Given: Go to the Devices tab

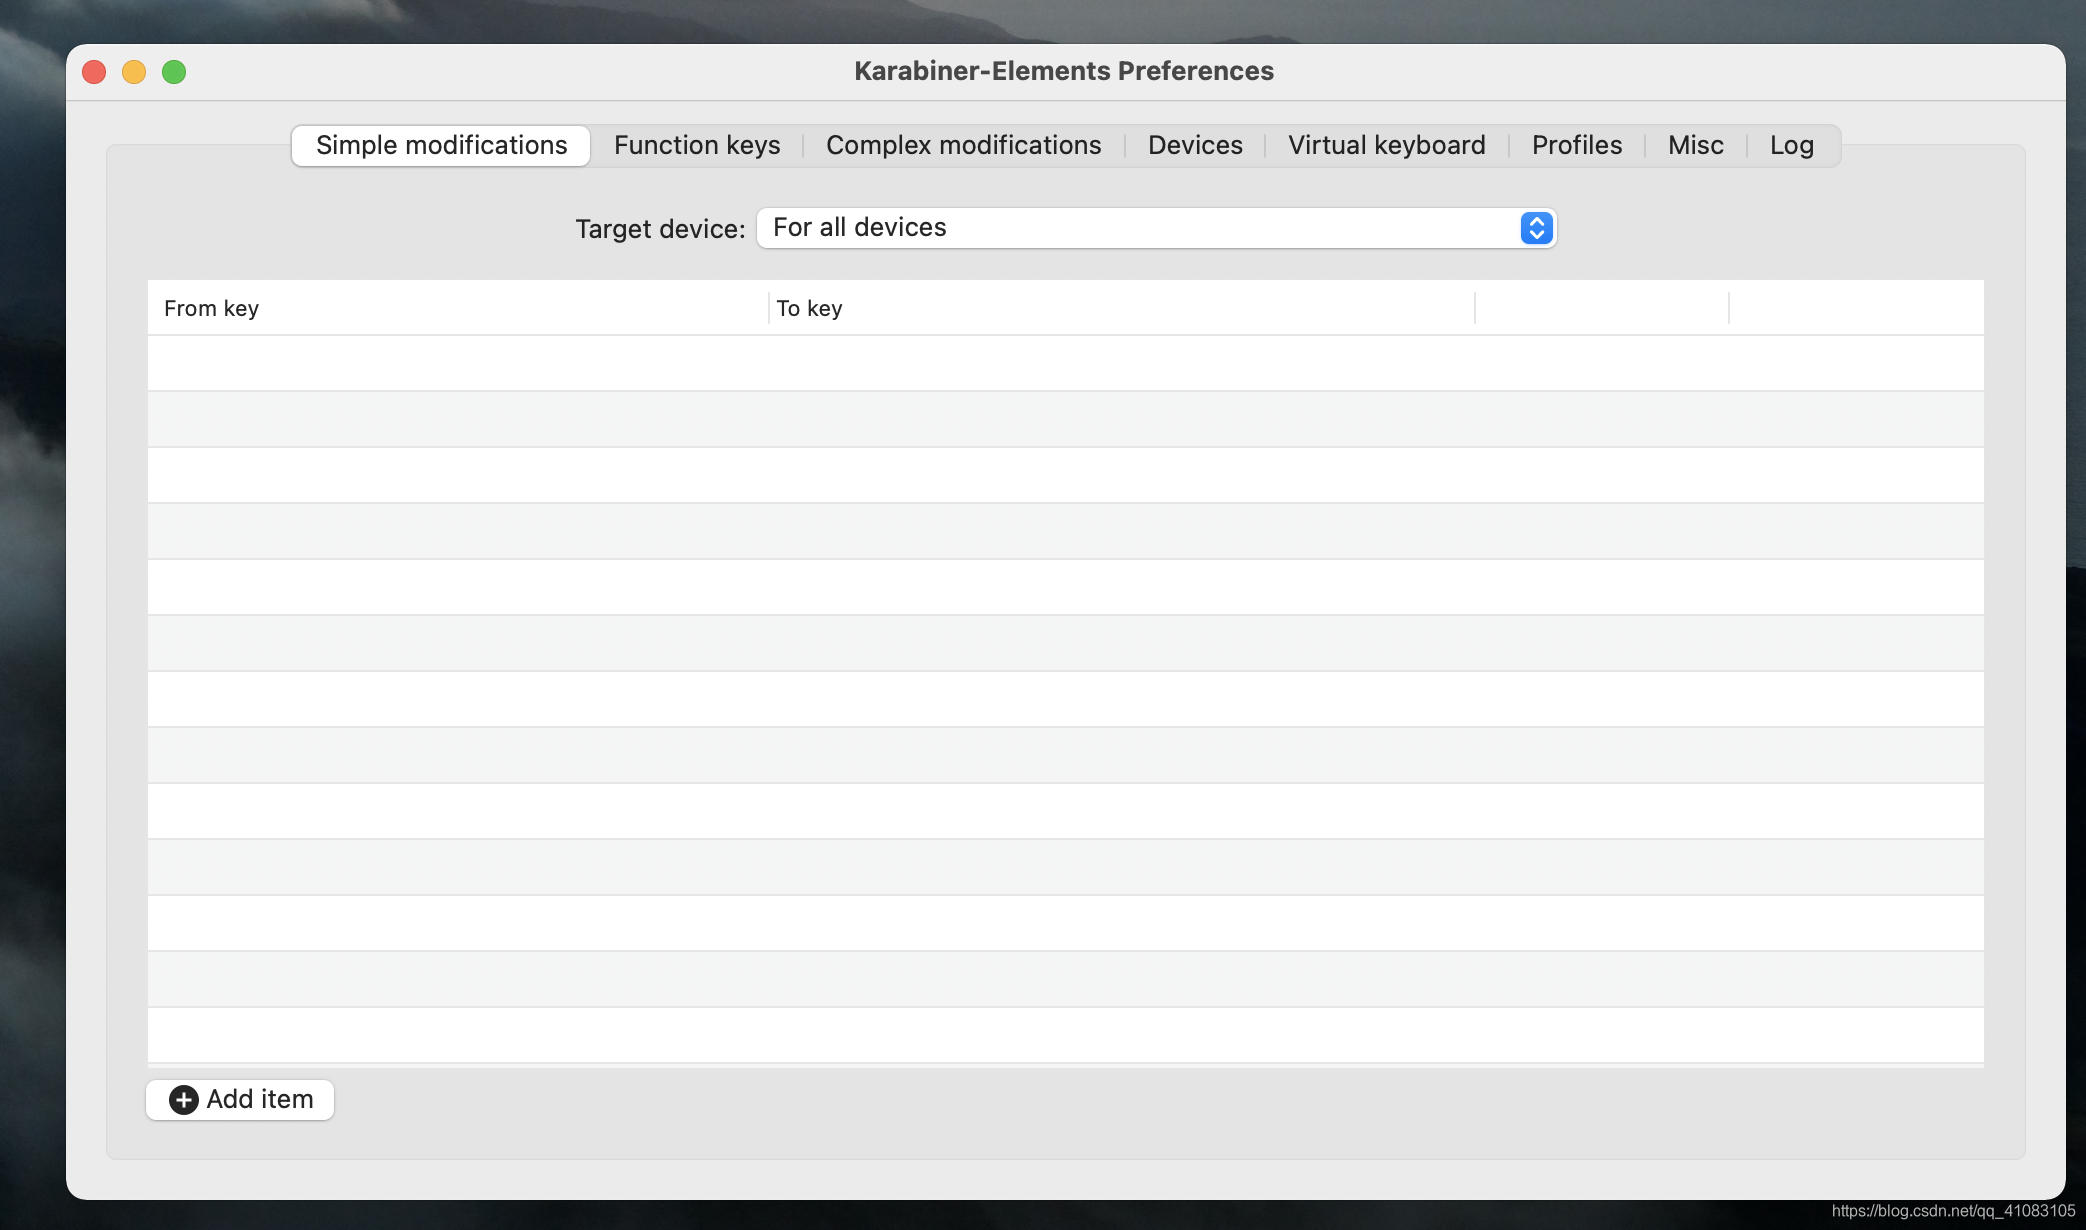Looking at the screenshot, I should coord(1195,146).
